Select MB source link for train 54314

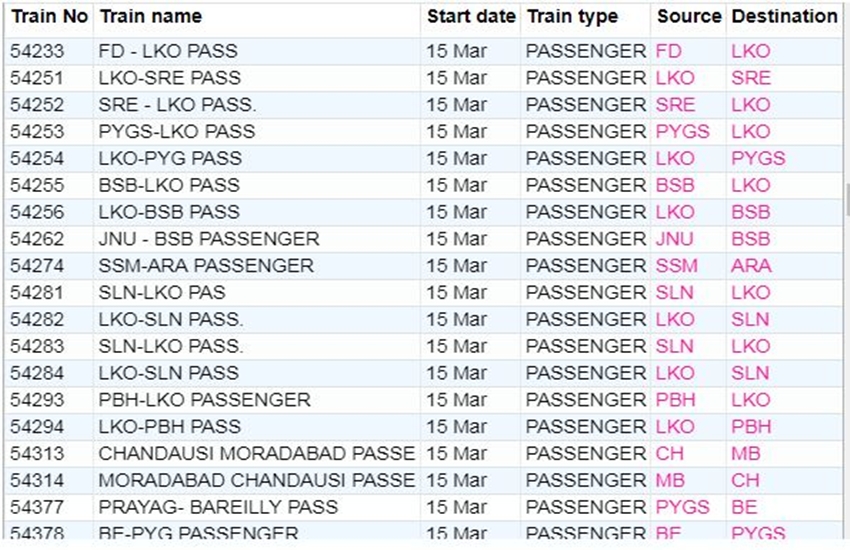pyautogui.click(x=670, y=480)
